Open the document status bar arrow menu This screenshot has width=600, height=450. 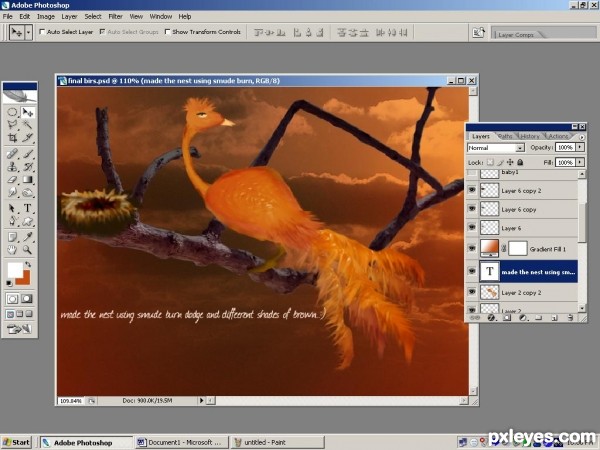(x=201, y=401)
